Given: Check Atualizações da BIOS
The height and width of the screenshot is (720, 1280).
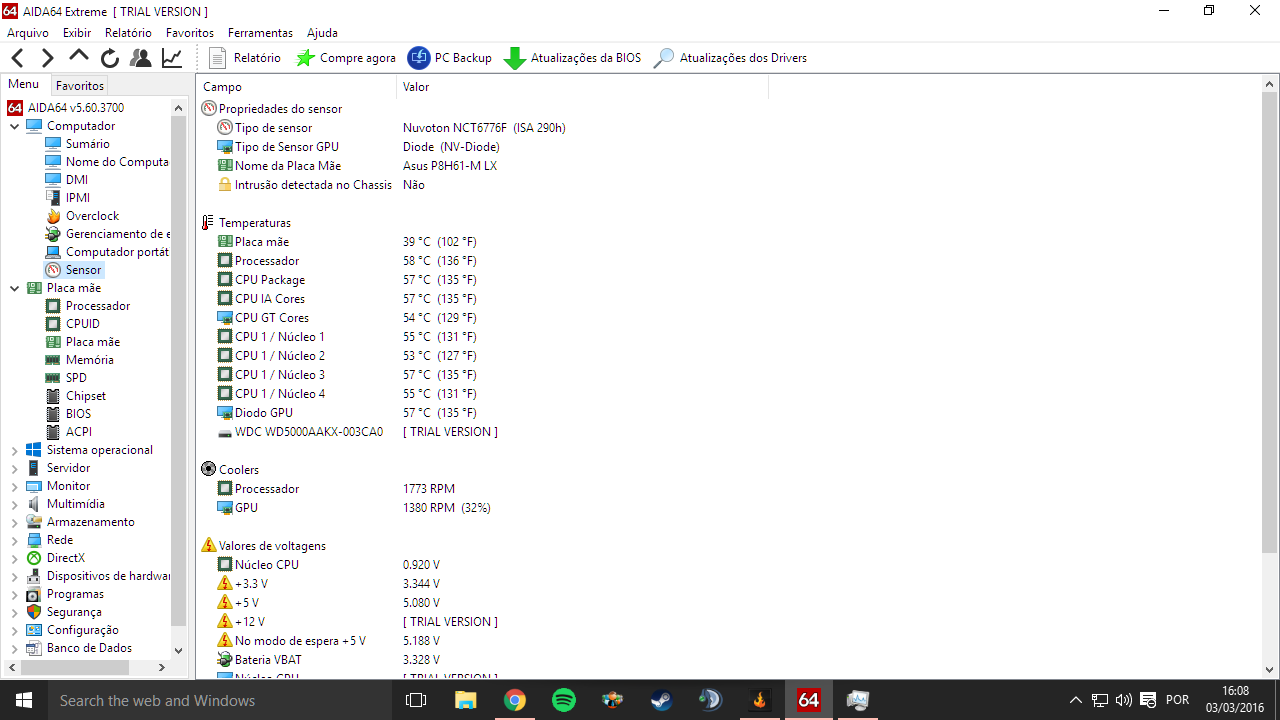Looking at the screenshot, I should click(x=572, y=58).
